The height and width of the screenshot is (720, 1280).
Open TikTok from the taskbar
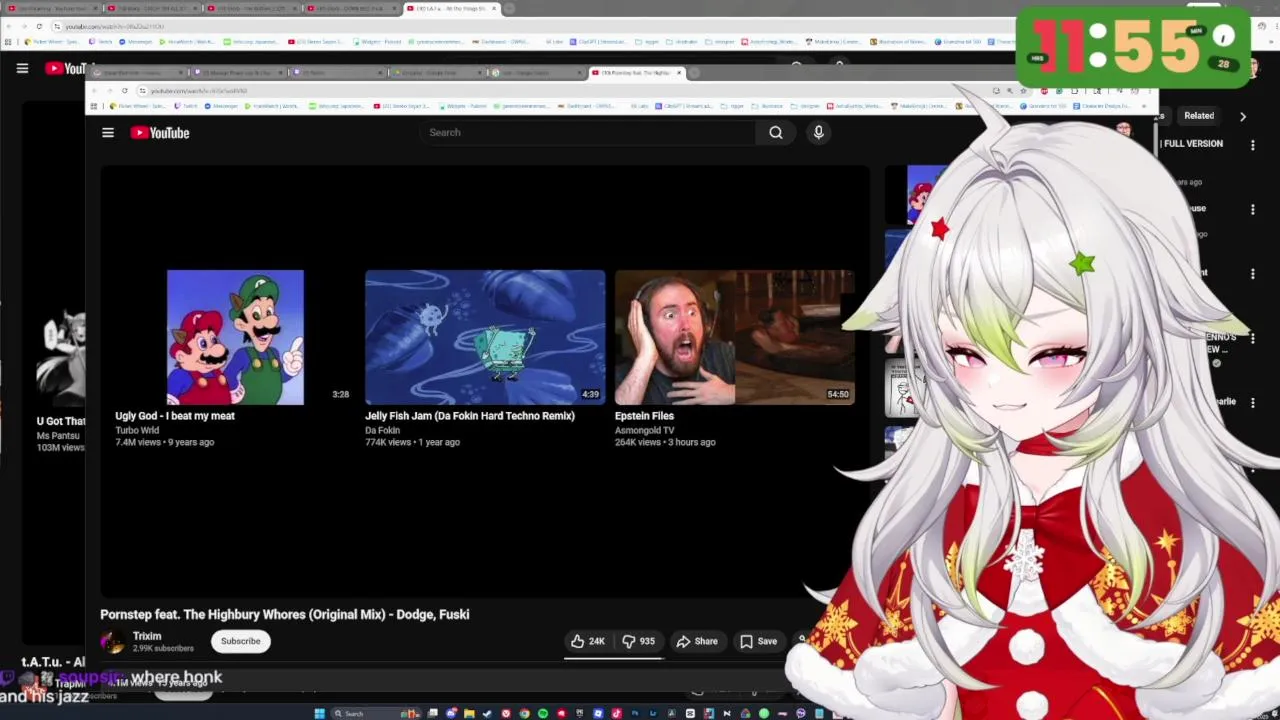coord(617,713)
